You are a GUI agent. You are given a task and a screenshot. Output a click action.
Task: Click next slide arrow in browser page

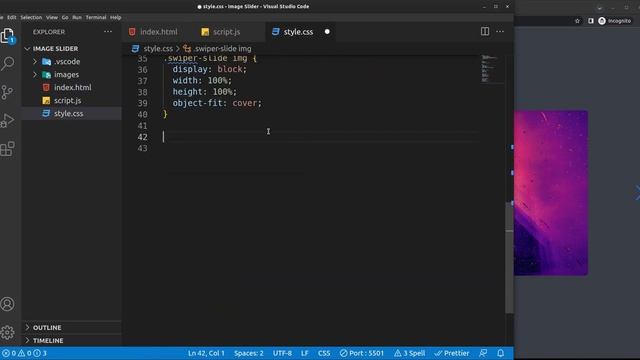[637, 193]
